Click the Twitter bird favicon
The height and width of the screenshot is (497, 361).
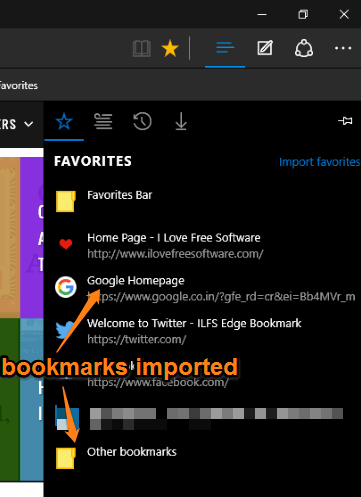click(x=65, y=329)
